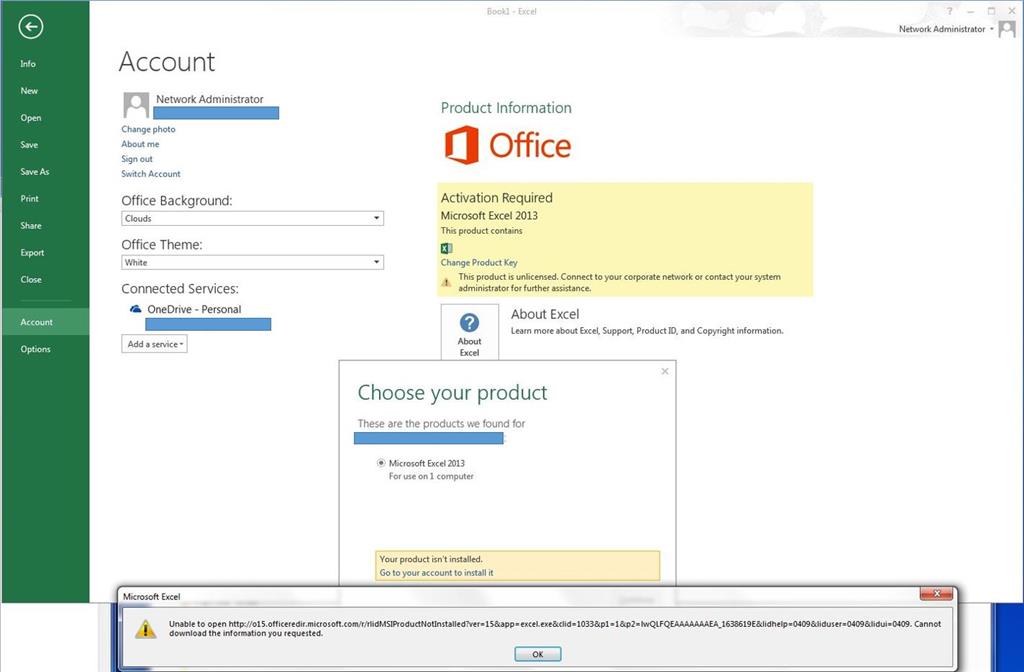Open the Help question mark in title bar
The image size is (1024, 672).
point(949,11)
